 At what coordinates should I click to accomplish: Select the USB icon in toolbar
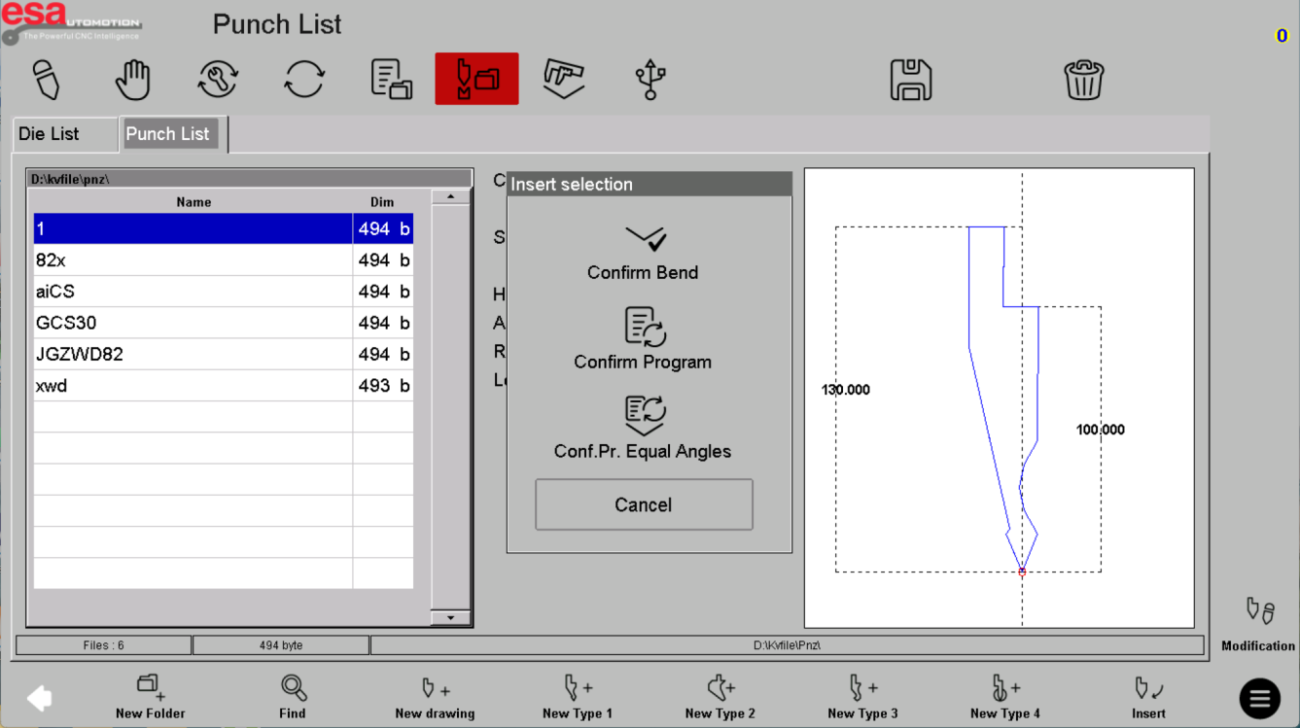[x=650, y=79]
